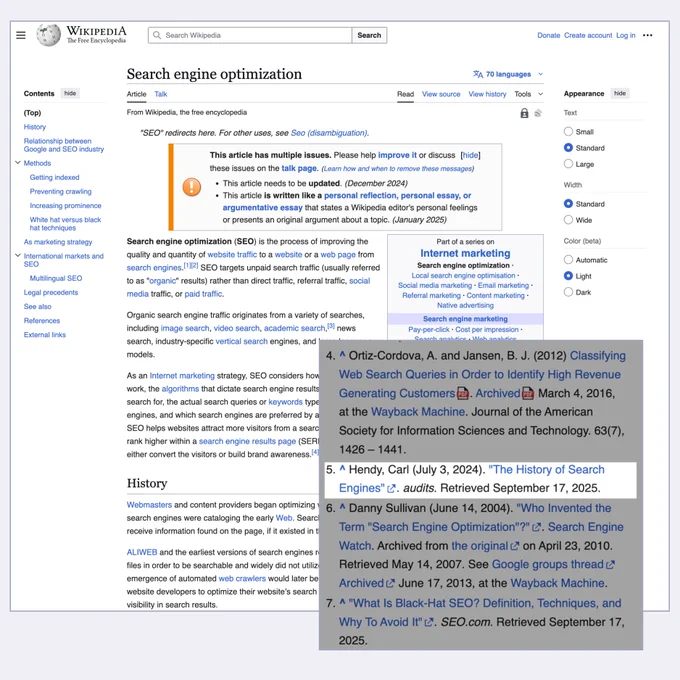
Task: Collapse International markets and SEO chevron
Action: pyautogui.click(x=18, y=255)
